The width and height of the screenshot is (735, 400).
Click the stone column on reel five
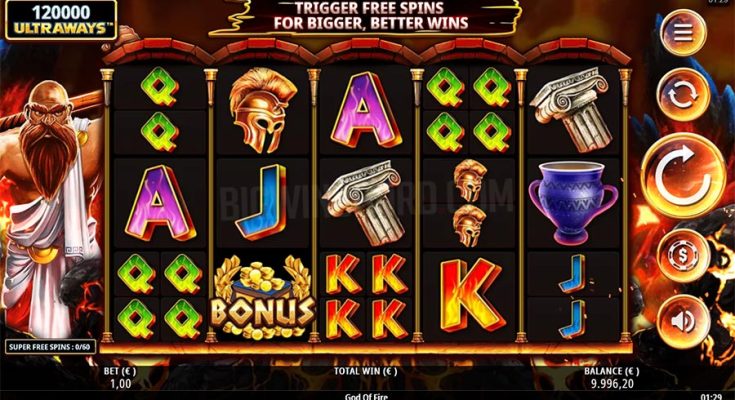573,110
